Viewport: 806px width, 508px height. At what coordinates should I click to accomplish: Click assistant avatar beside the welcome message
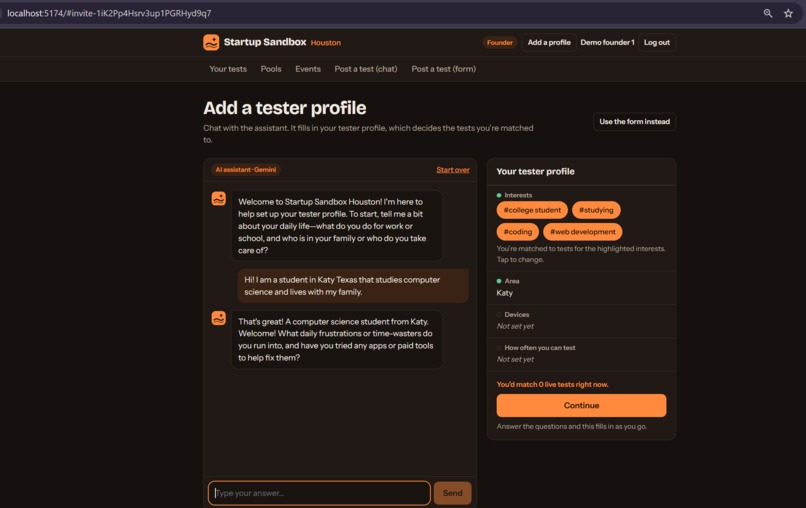tap(218, 198)
